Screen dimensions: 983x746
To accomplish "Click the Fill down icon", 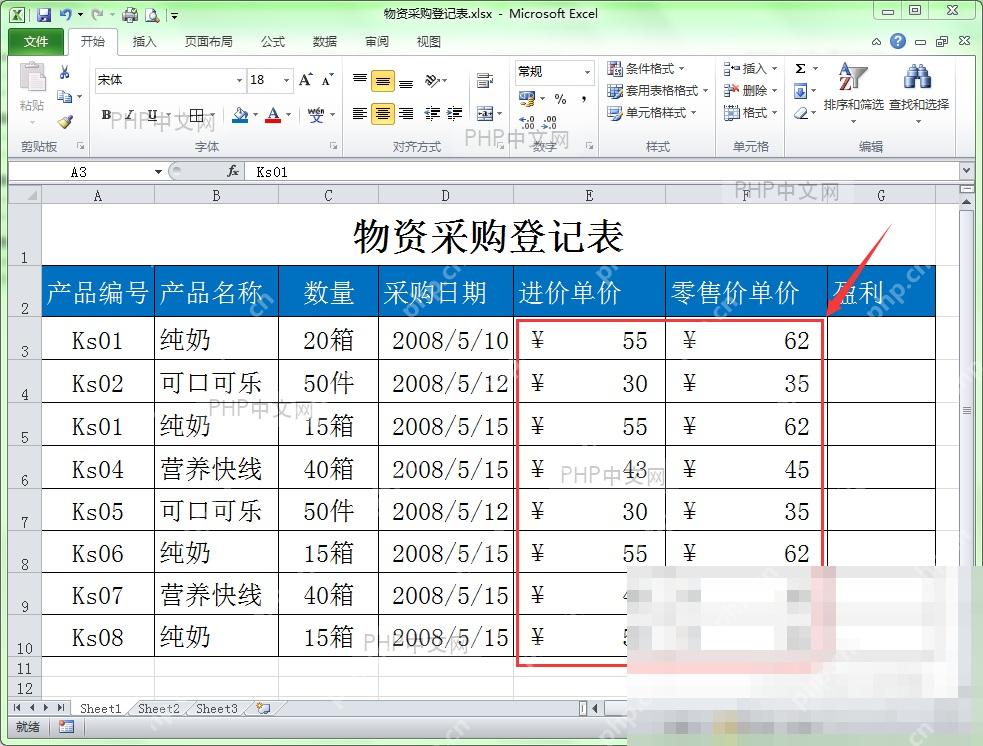I will point(801,92).
